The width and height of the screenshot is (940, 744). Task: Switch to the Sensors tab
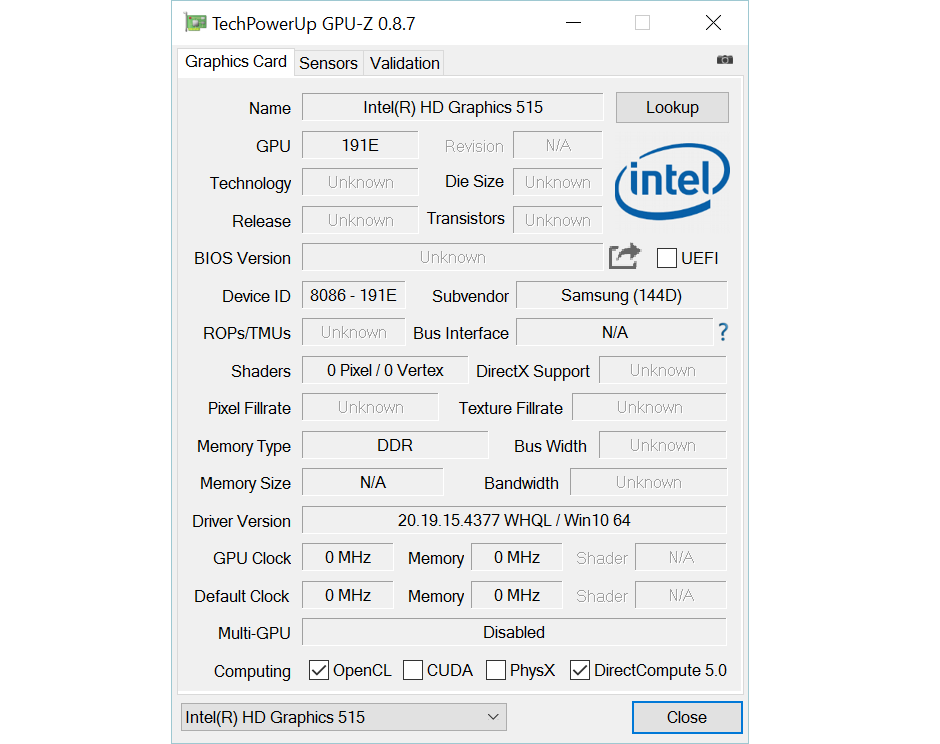point(328,63)
